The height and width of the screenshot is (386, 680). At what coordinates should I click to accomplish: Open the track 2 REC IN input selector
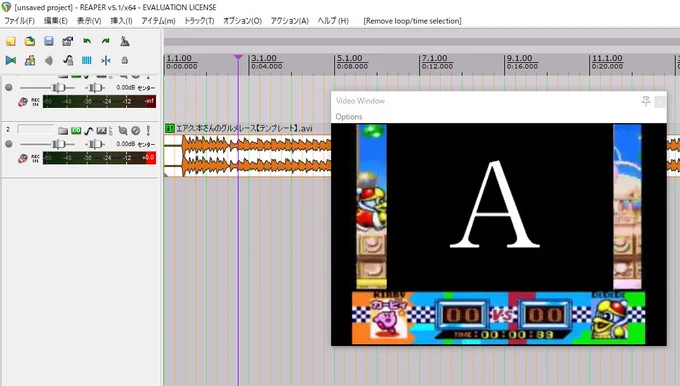click(x=36, y=158)
